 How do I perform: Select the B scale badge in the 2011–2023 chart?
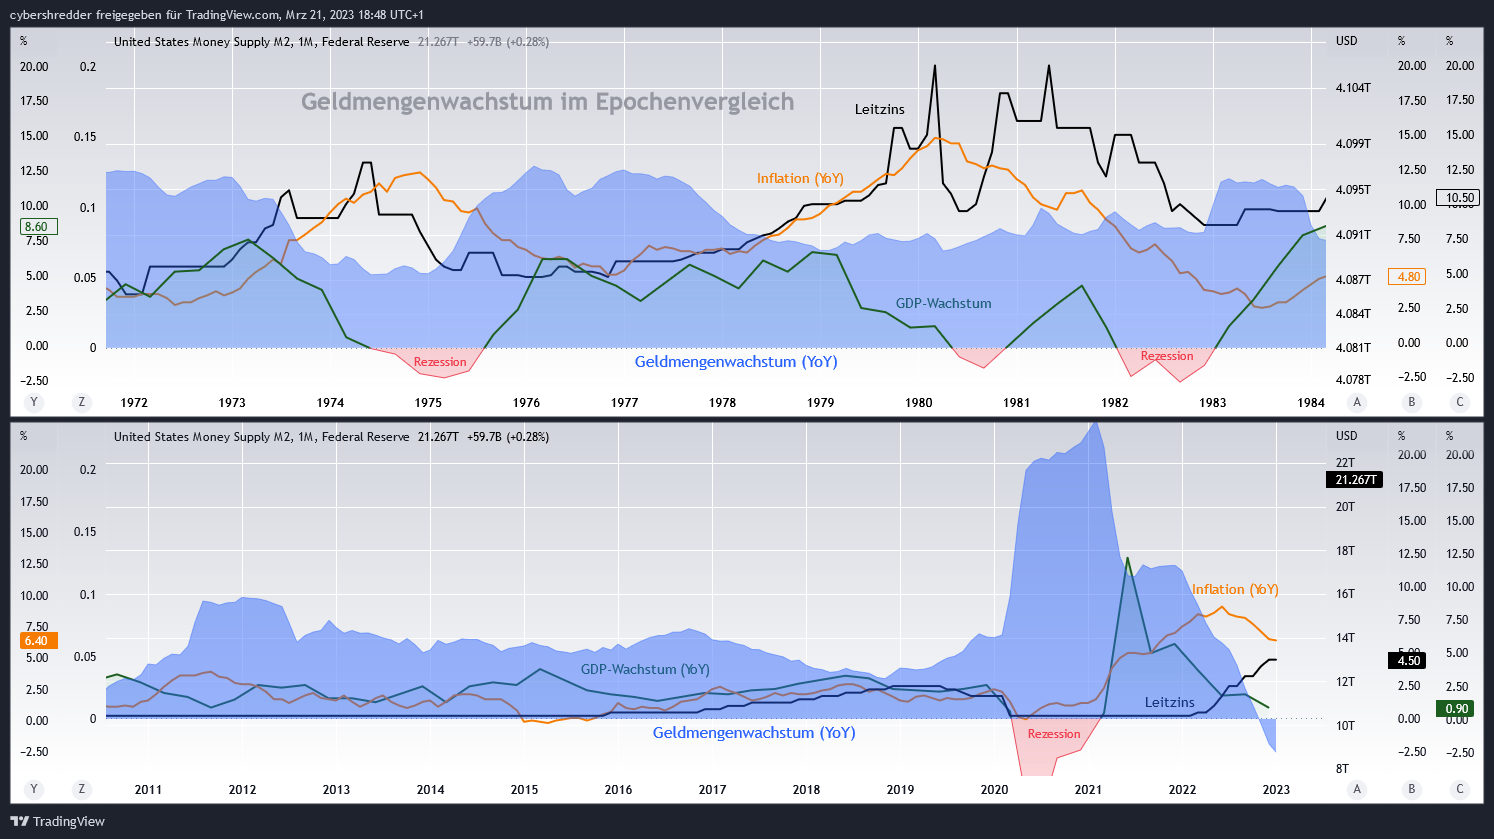[x=1412, y=789]
